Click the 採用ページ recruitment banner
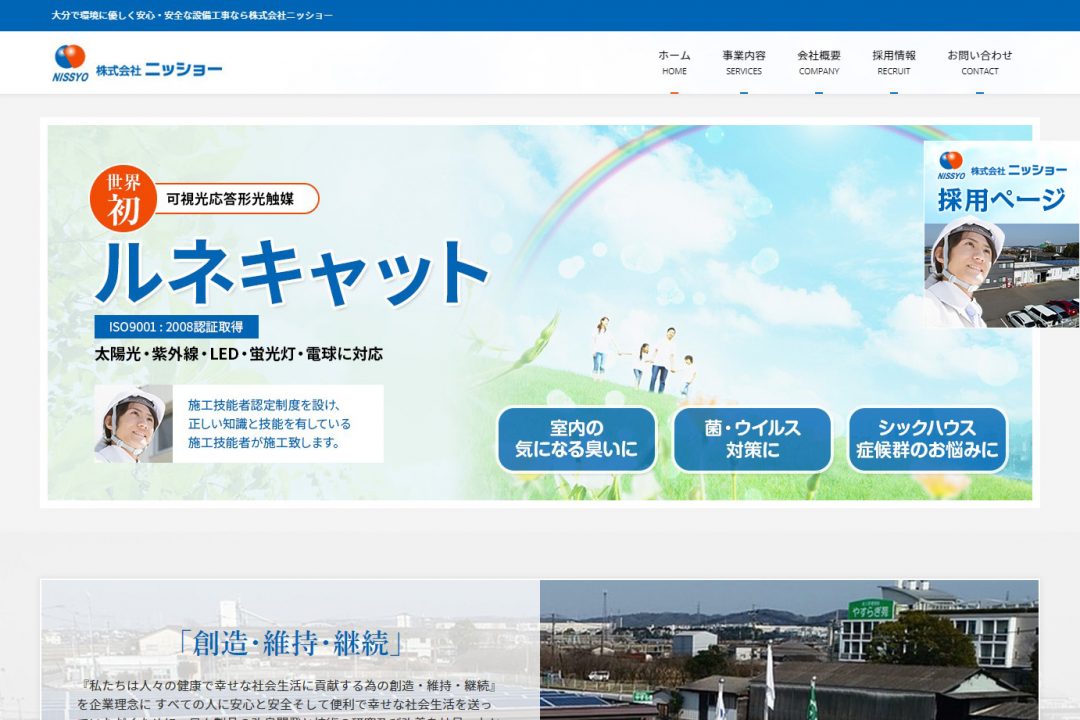The image size is (1080, 720). (x=1001, y=234)
